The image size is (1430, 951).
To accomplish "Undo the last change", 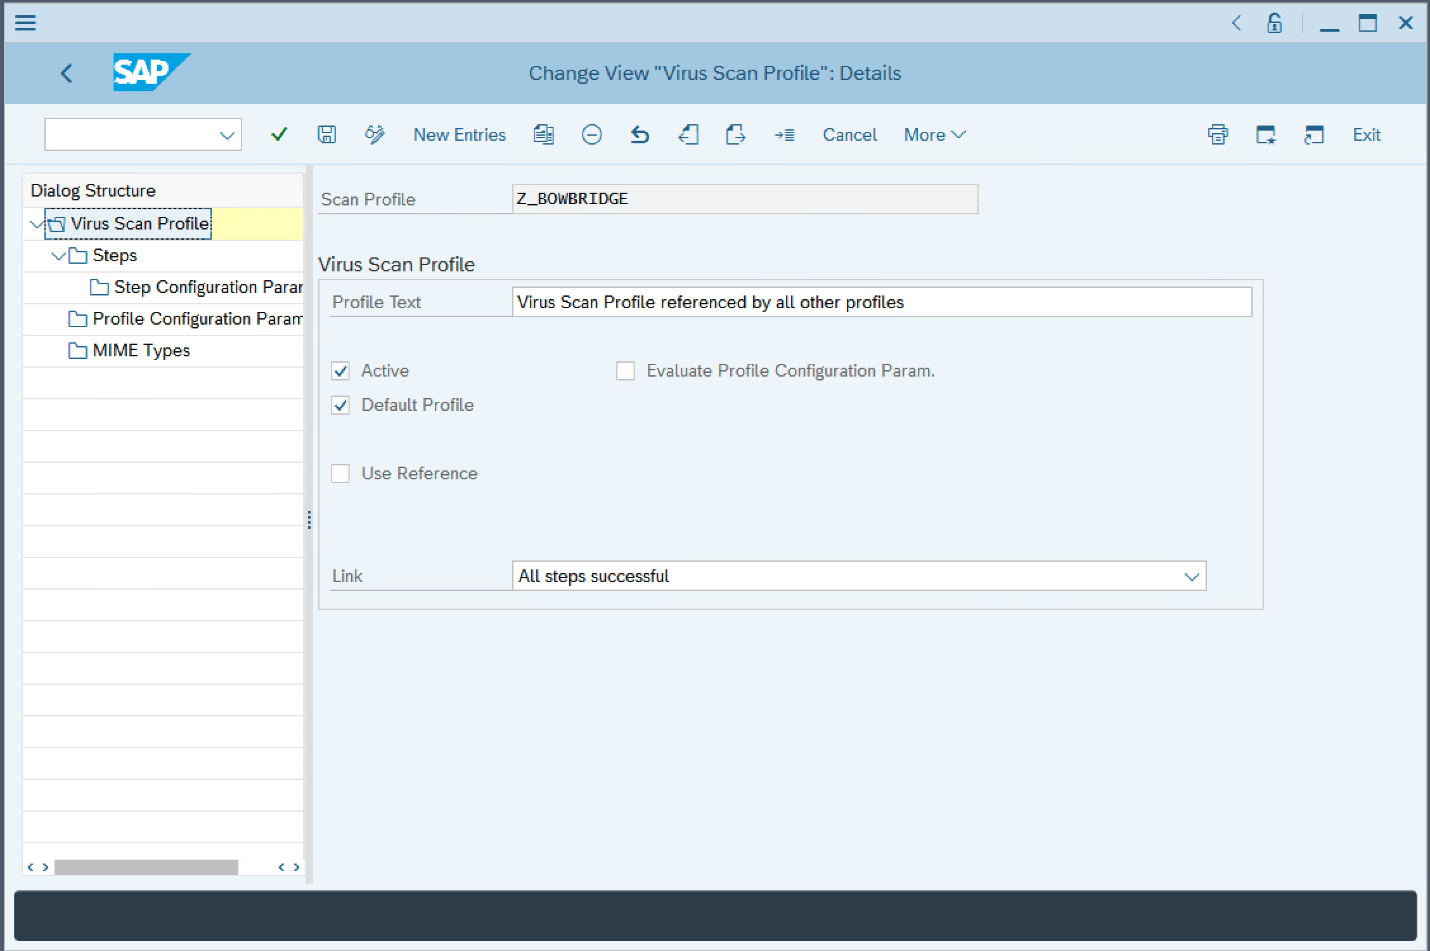I will 639,134.
